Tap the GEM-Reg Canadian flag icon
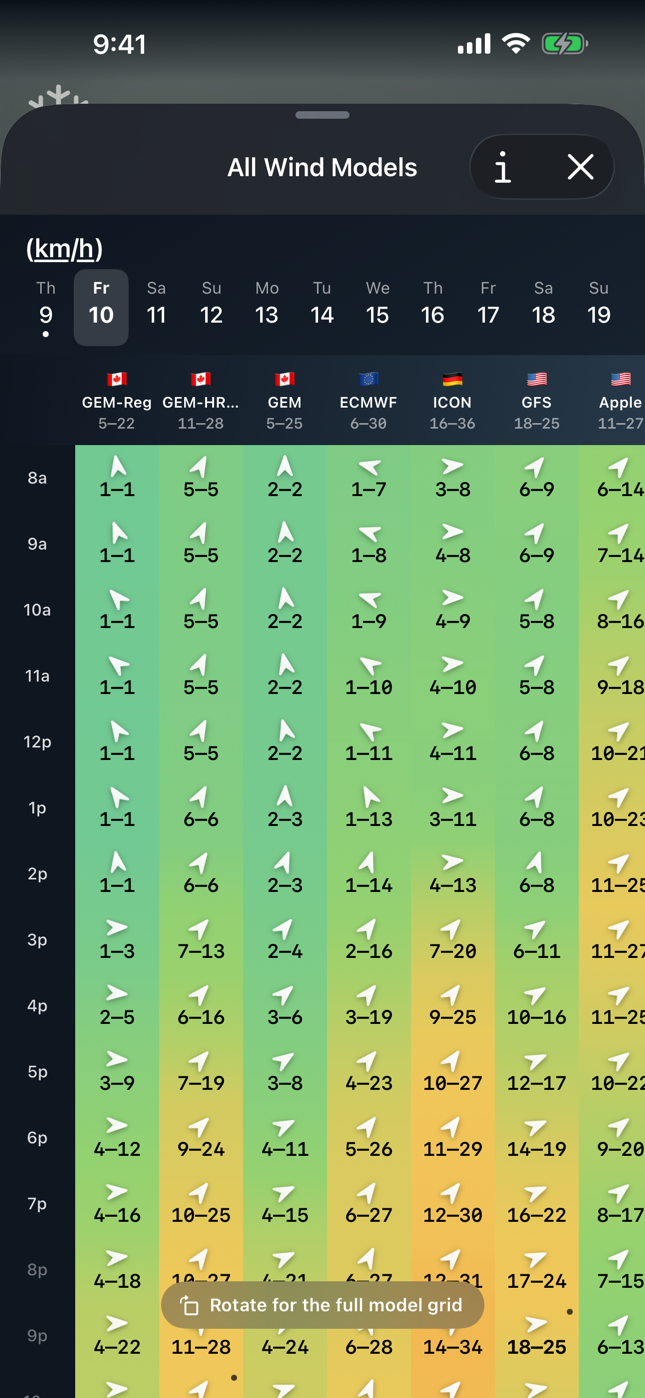 coord(117,379)
